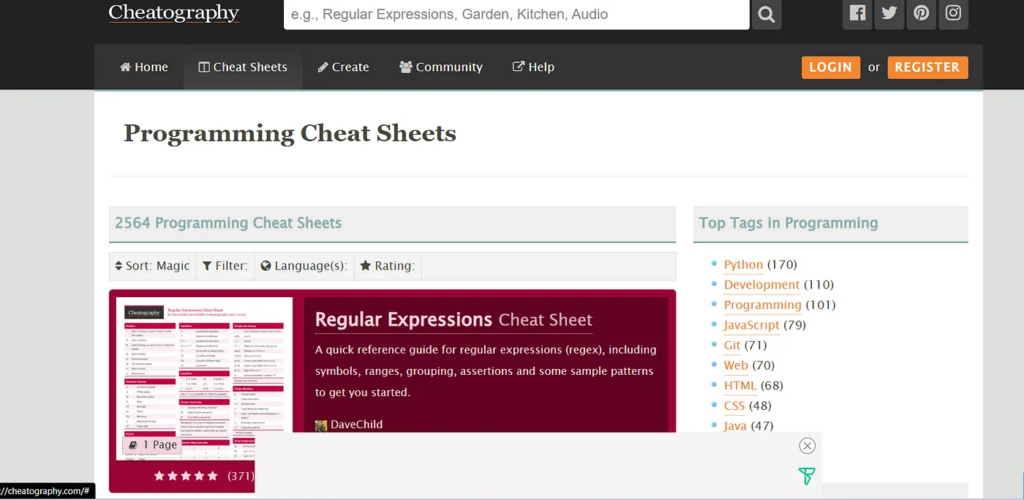Select the Web tag
The height and width of the screenshot is (500, 1024).
[x=736, y=366]
